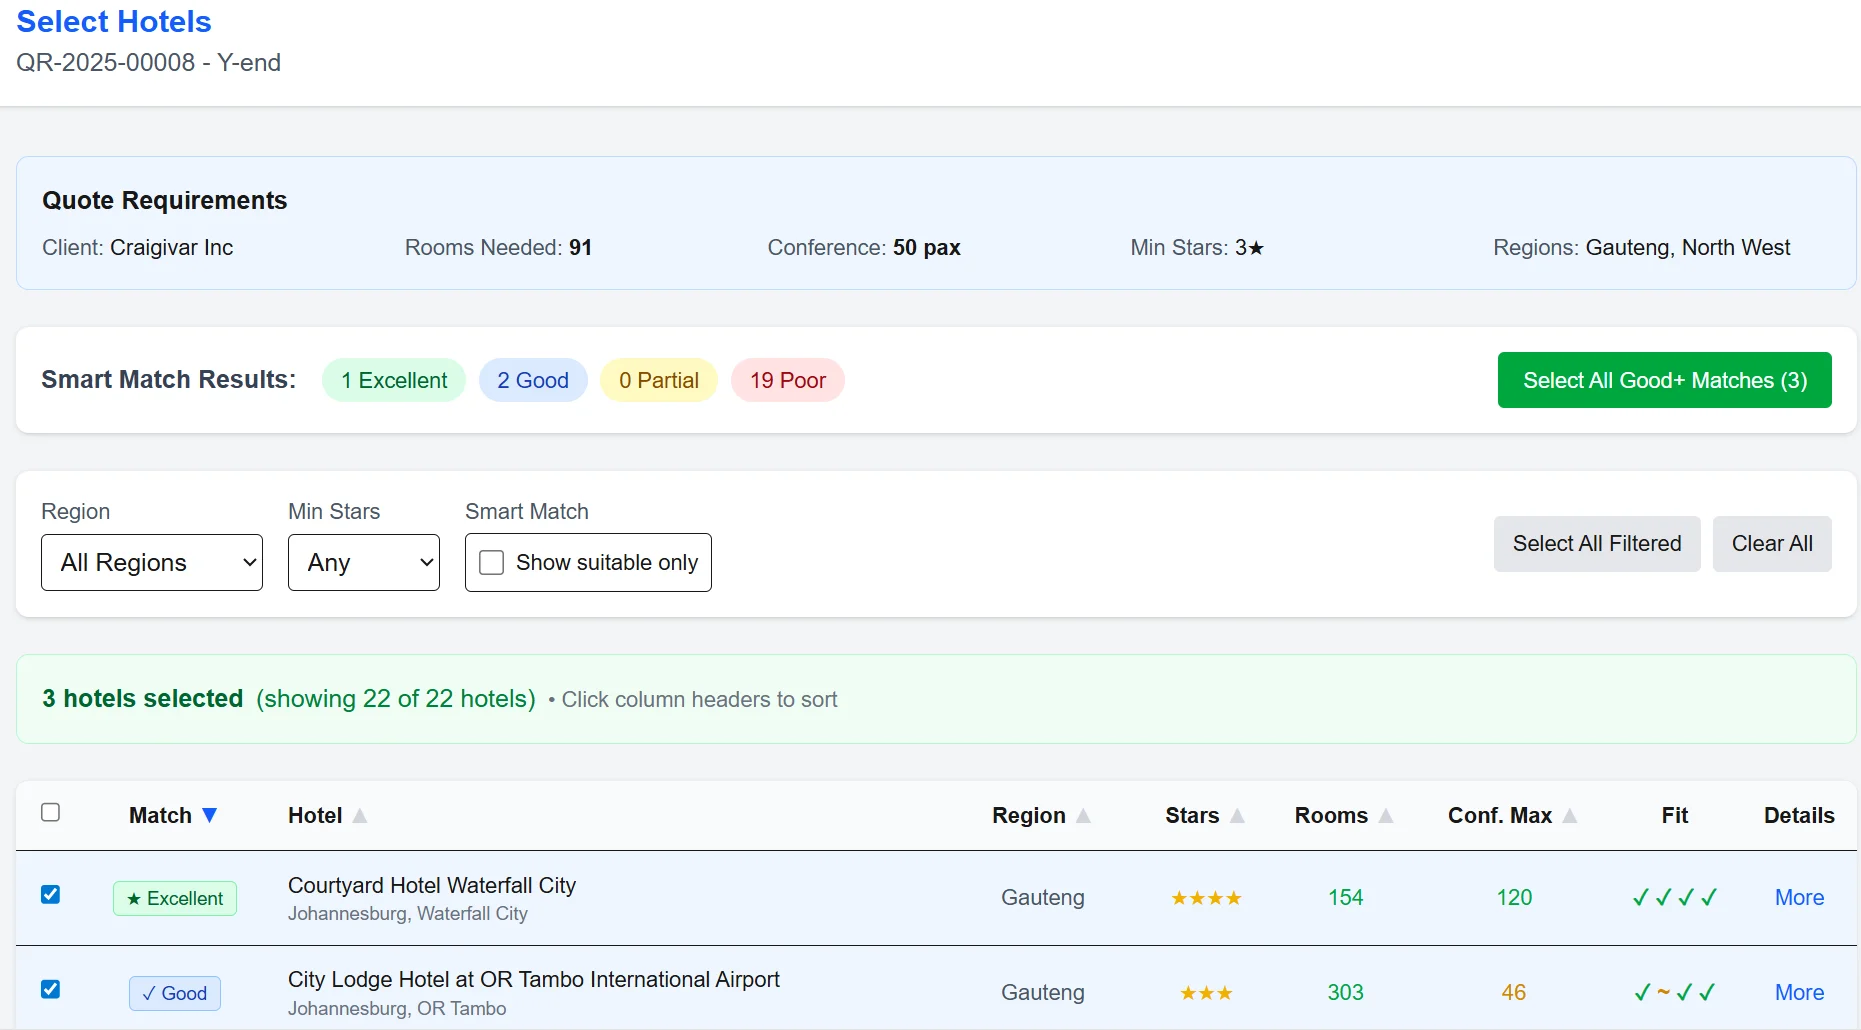Click the Select All Filtered button
Image resolution: width=1861 pixels, height=1030 pixels.
(x=1597, y=544)
